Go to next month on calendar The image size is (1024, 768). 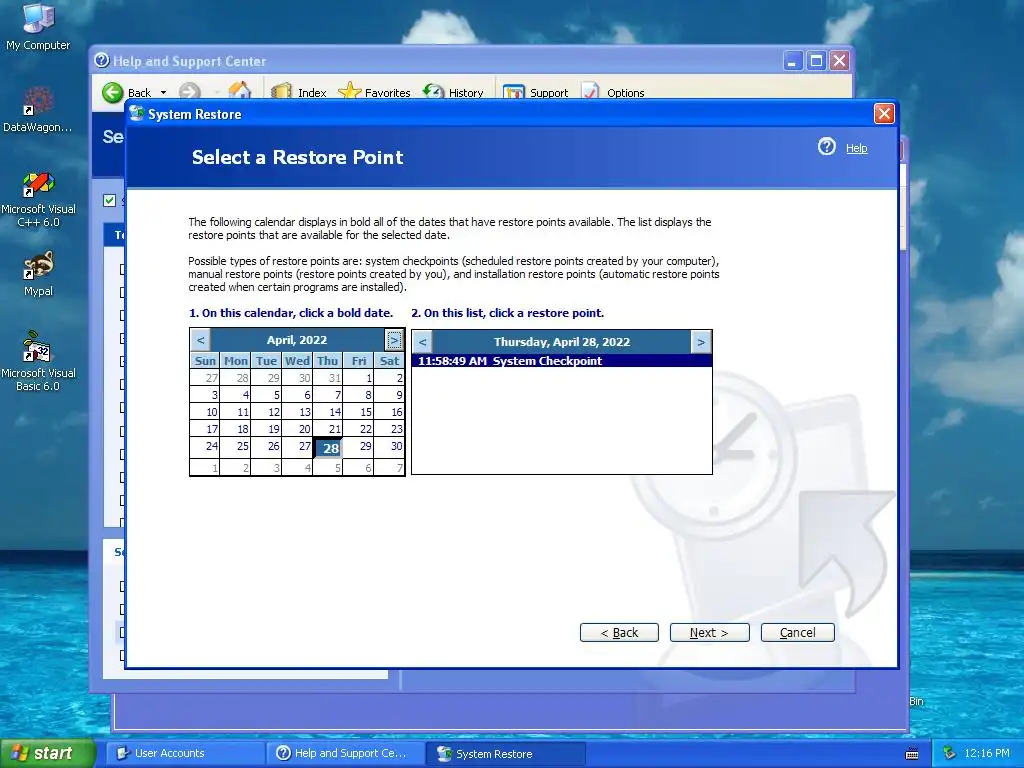click(x=394, y=340)
